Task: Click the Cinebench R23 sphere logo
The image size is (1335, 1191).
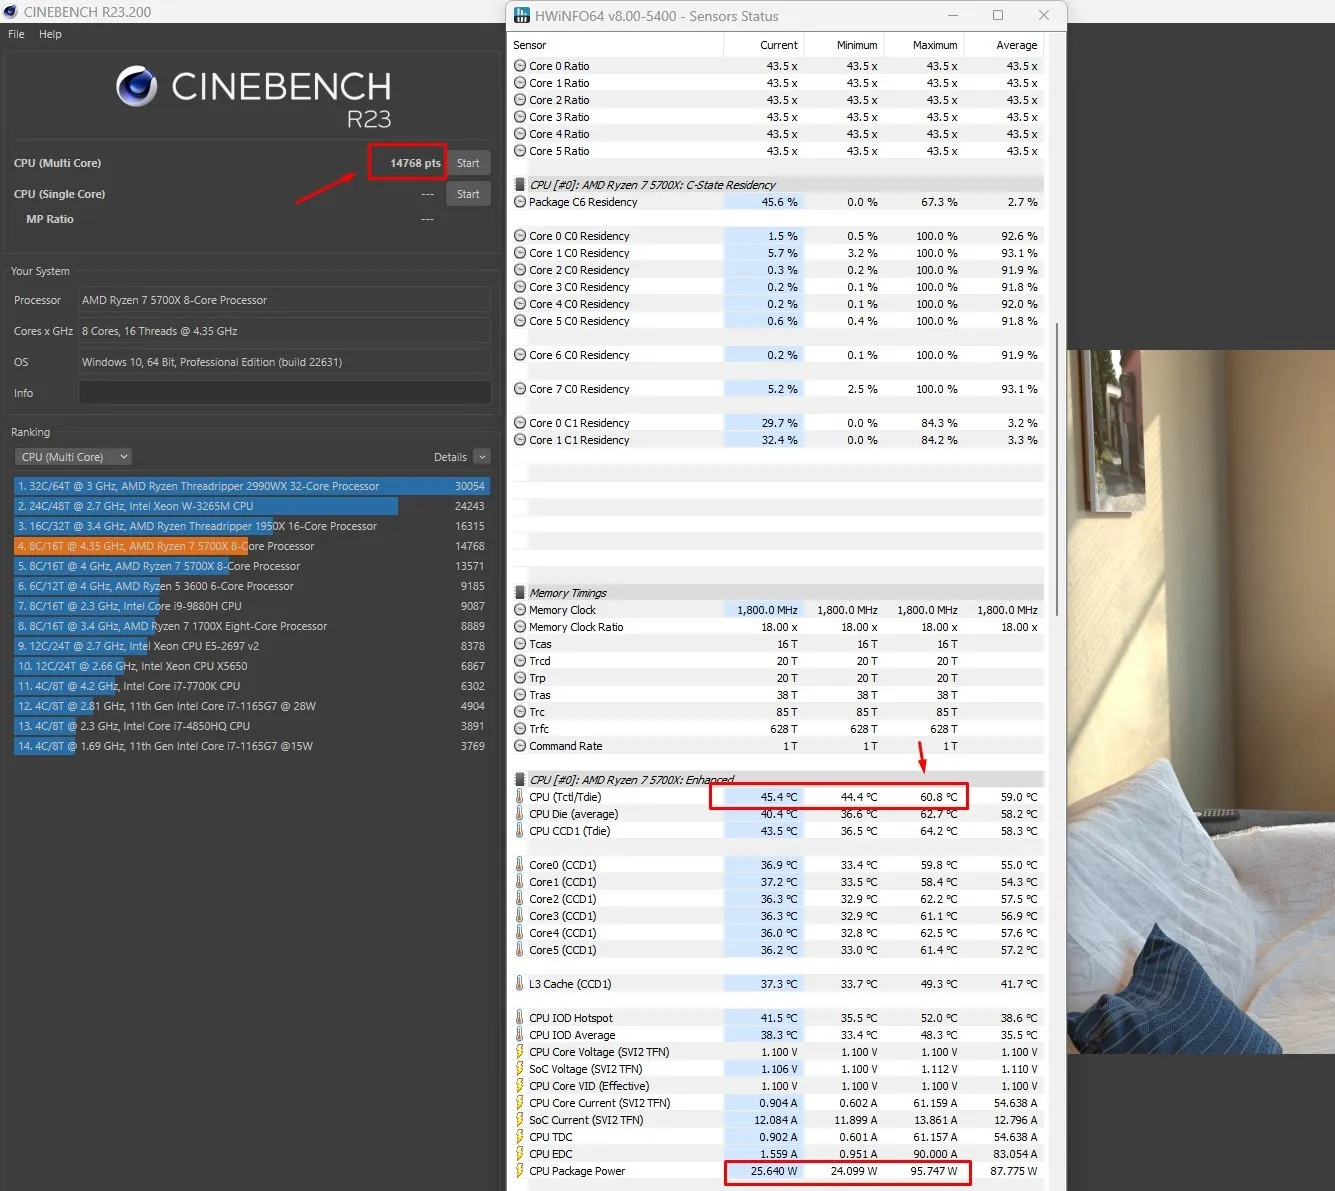Action: pos(137,87)
